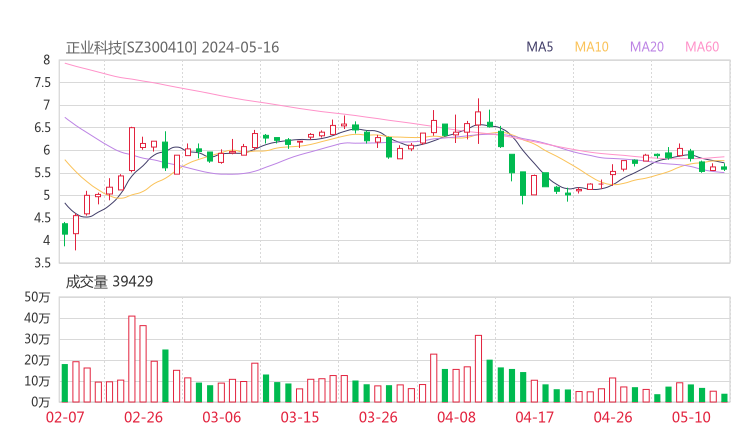Click the 05-10 date axis label
This screenshot has width=740, height=440.
pyautogui.click(x=691, y=417)
